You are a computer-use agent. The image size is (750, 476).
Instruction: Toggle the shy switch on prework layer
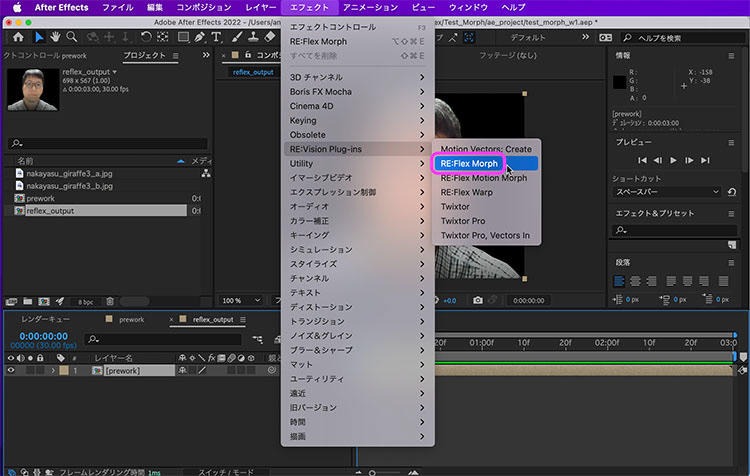[182, 370]
